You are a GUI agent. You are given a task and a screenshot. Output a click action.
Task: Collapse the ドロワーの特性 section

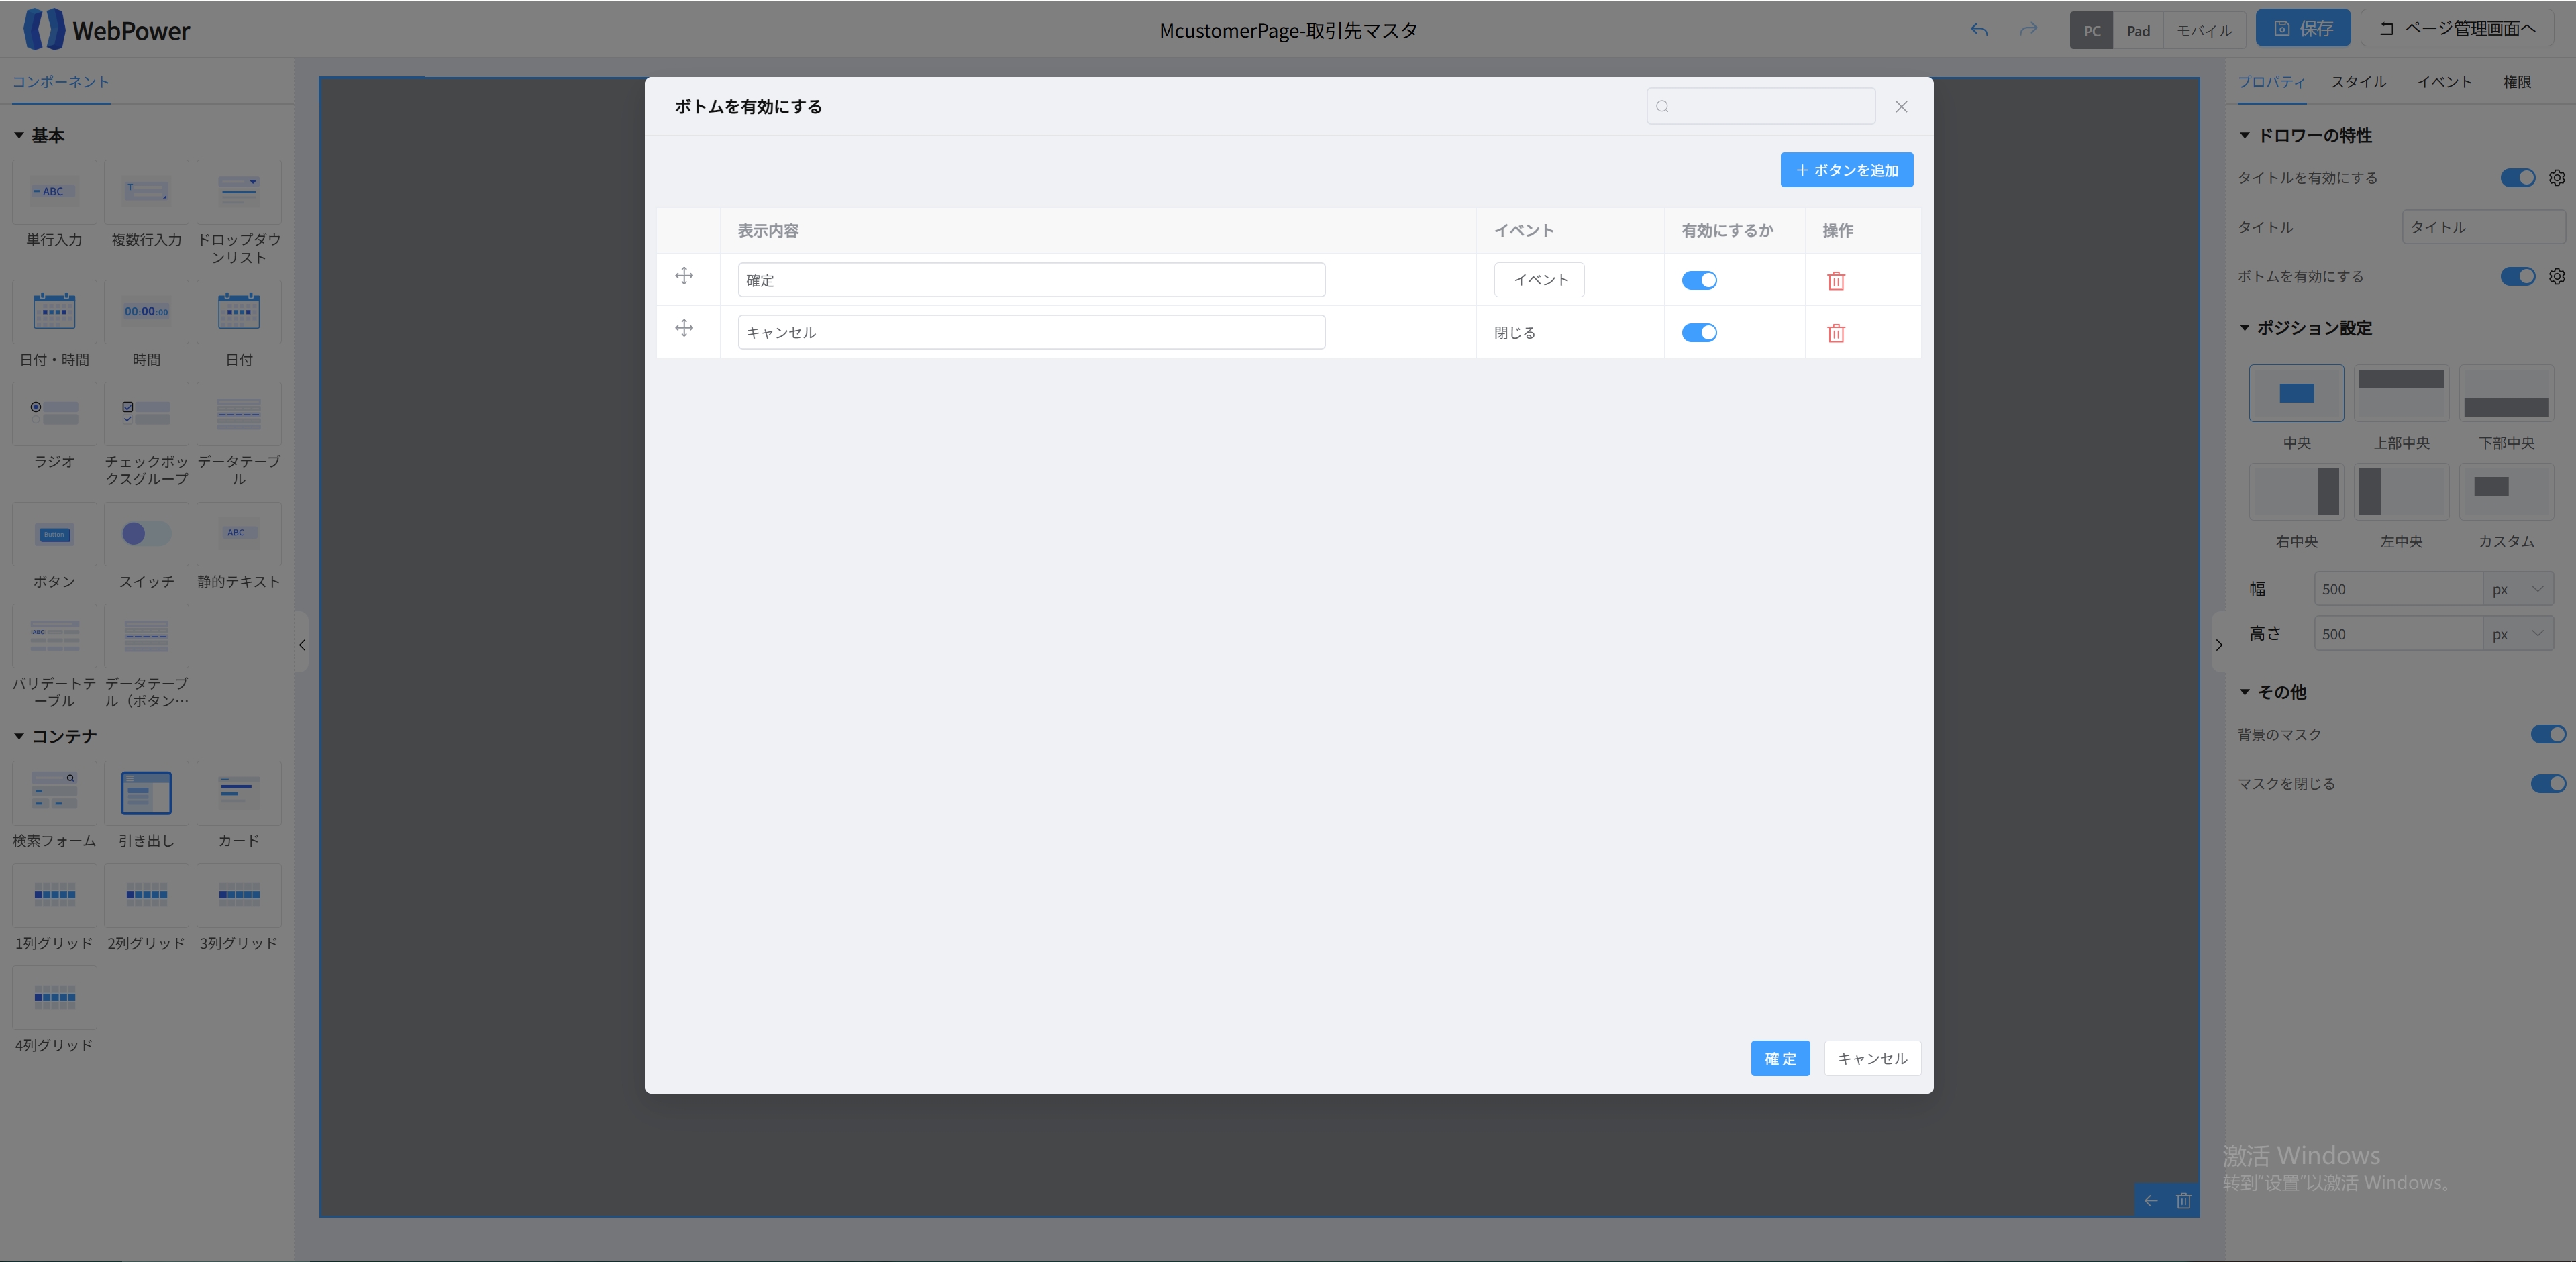(x=2244, y=135)
